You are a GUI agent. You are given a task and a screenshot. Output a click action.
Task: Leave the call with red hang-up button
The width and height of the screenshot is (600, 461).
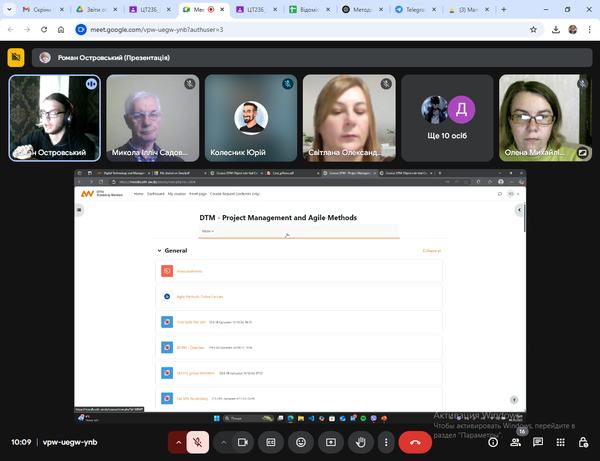(x=415, y=441)
